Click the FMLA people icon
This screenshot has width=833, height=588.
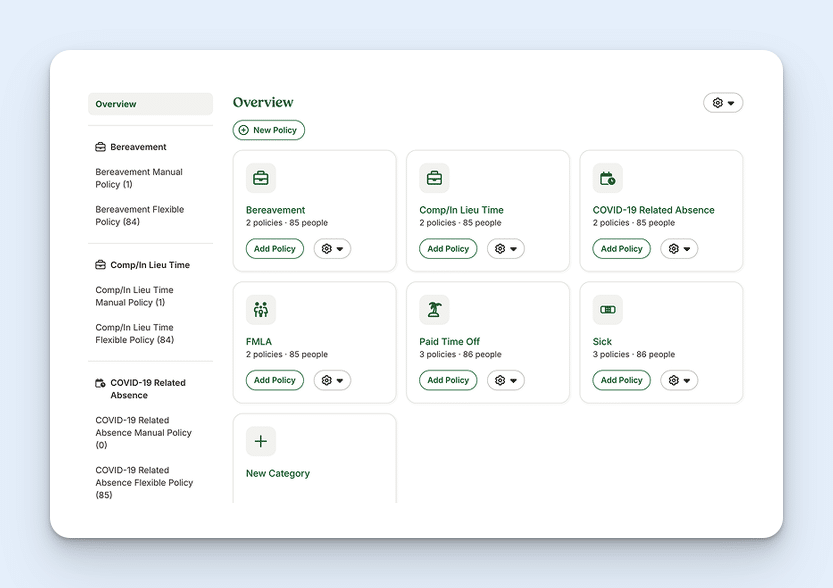pos(261,310)
